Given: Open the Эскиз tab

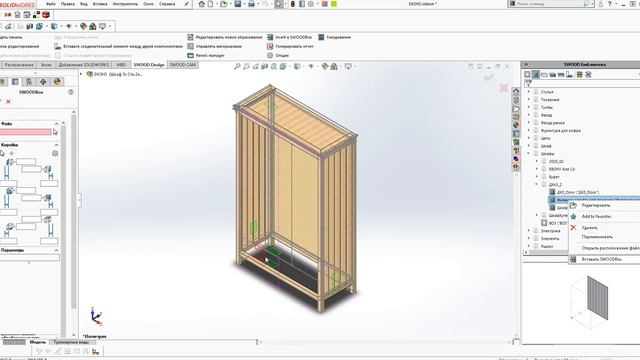Looking at the screenshot, I should tap(46, 64).
